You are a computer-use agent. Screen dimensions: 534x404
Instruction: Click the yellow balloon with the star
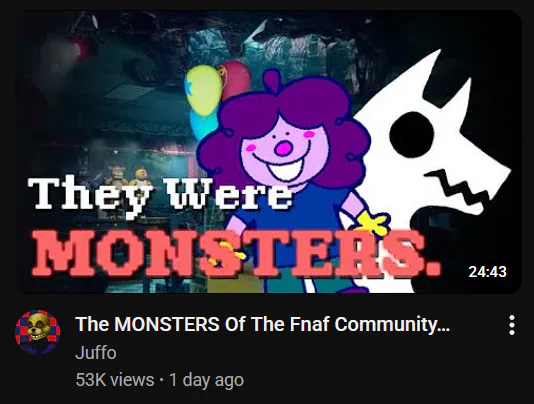(x=204, y=89)
